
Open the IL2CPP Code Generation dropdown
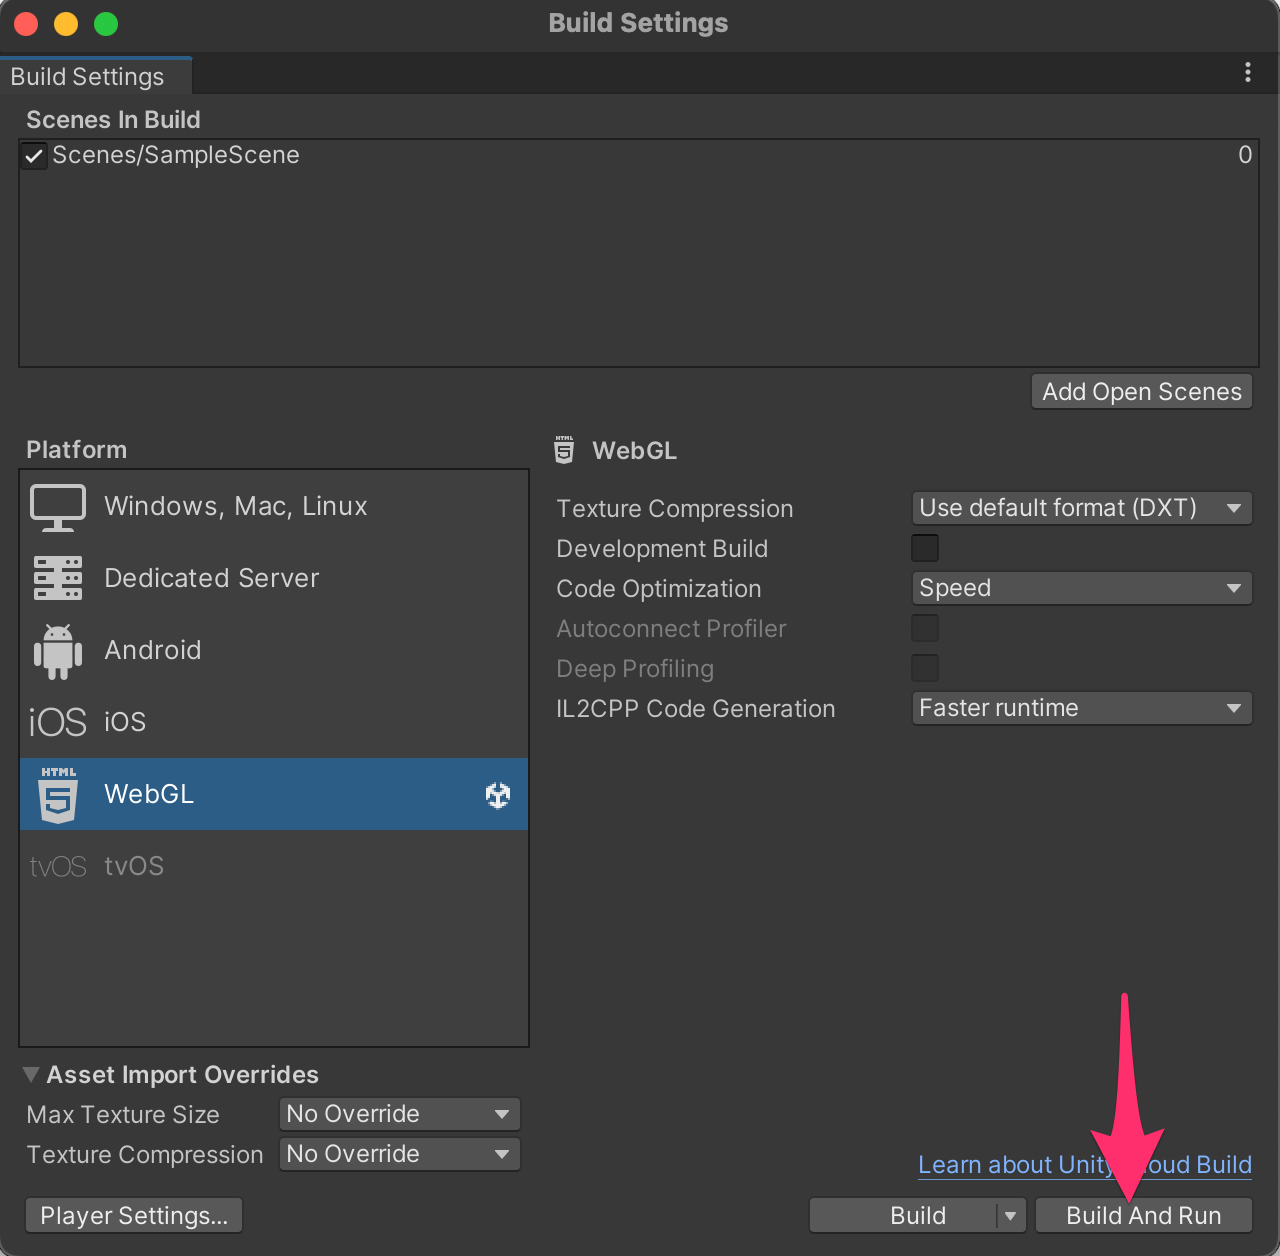click(x=1082, y=708)
